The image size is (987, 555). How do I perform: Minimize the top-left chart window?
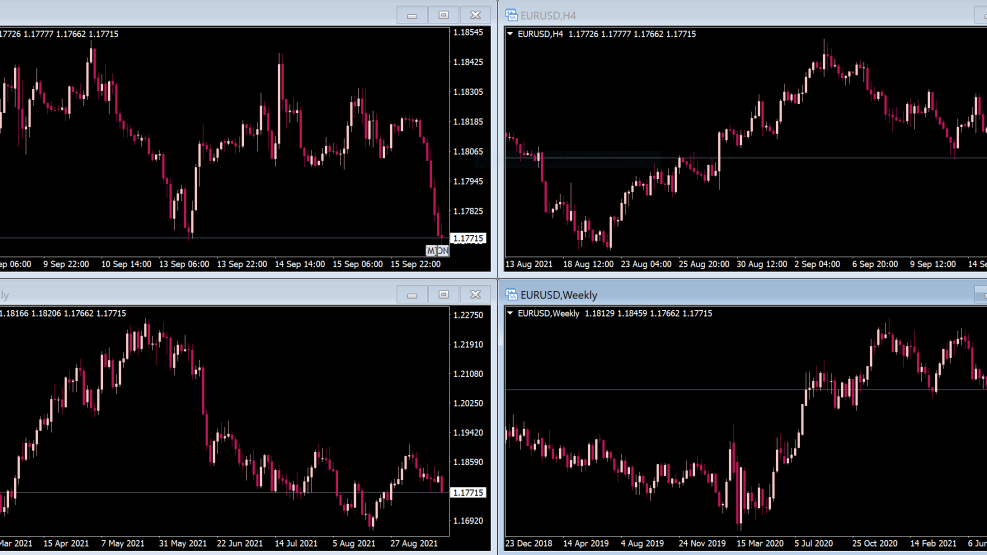pyautogui.click(x=412, y=15)
